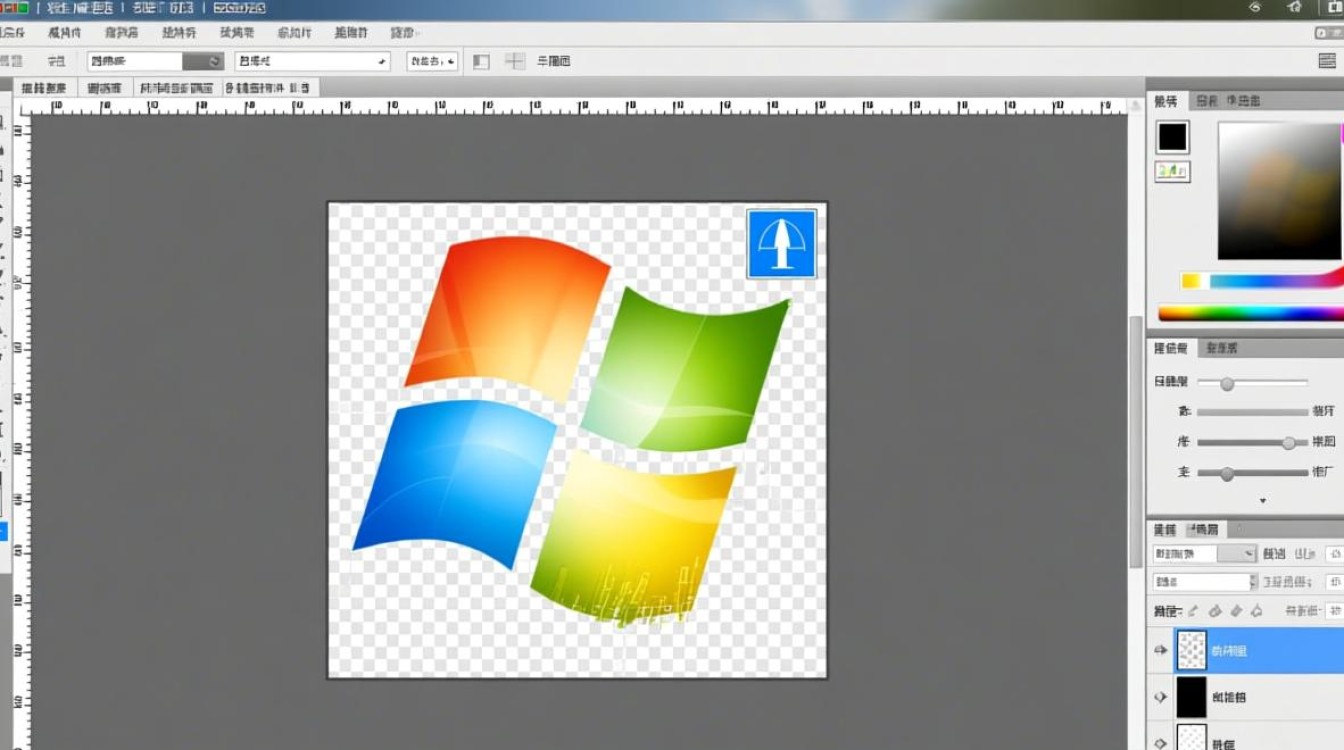This screenshot has height=750, width=1344.
Task: Hide the highlighted top layer via its eye toggle
Action: pyautogui.click(x=1160, y=650)
